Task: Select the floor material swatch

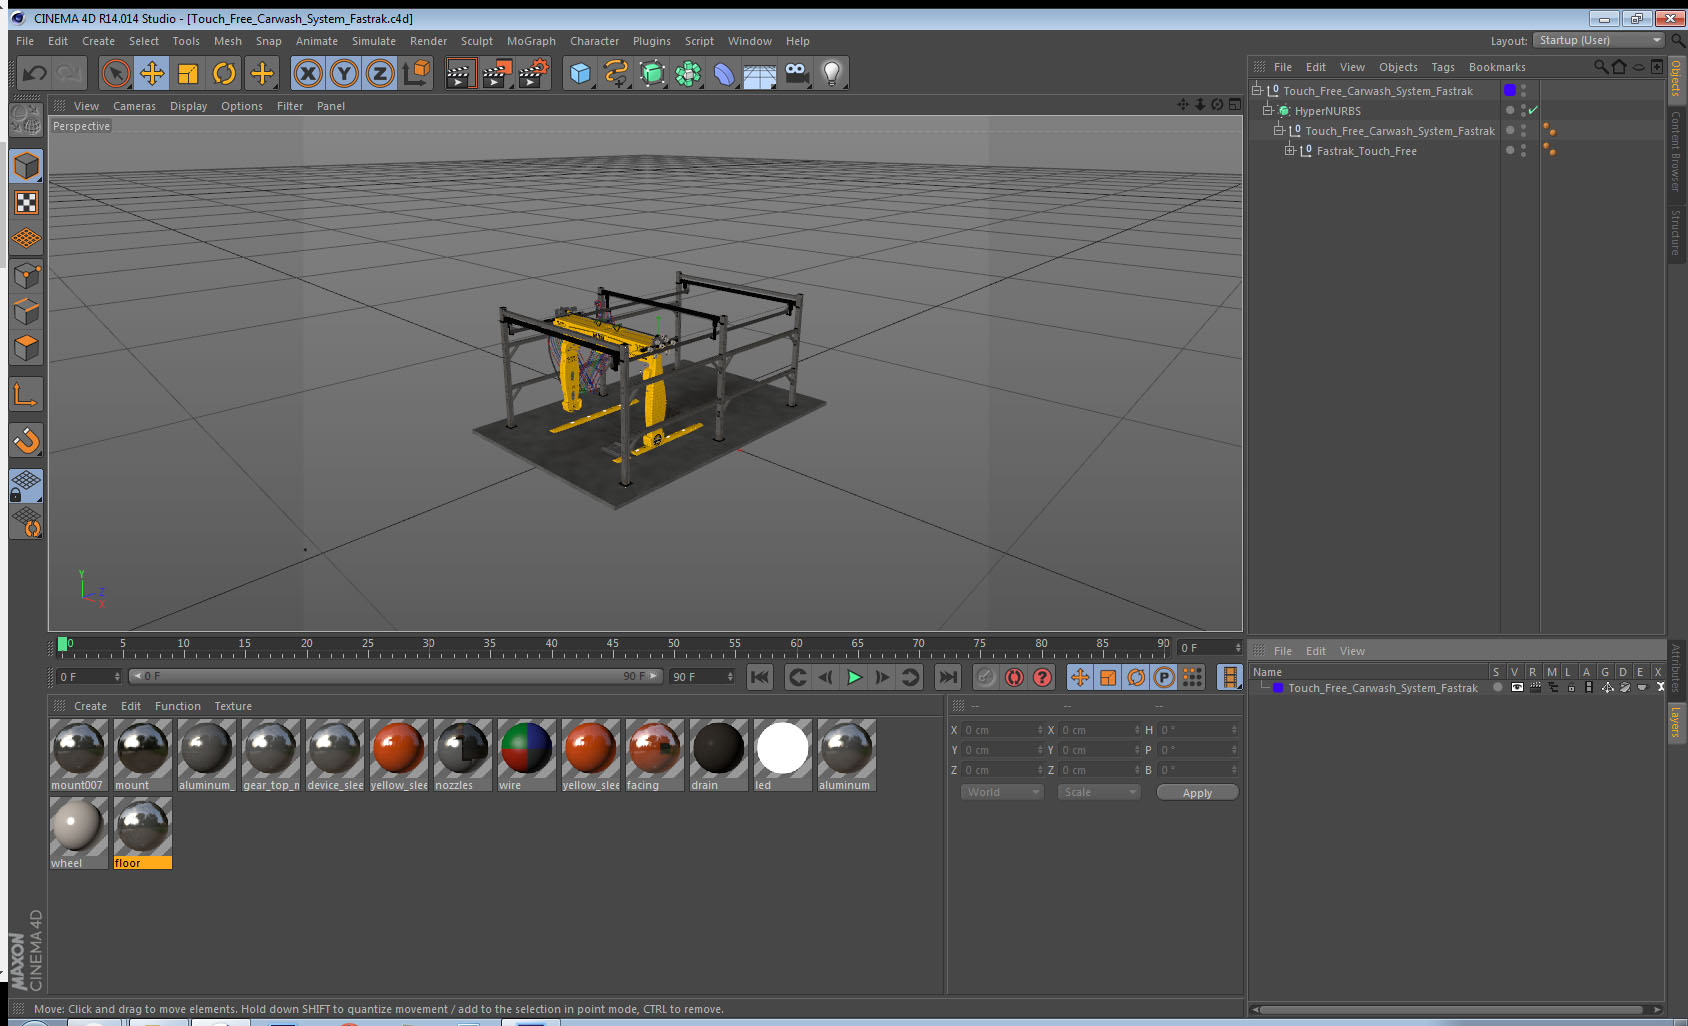Action: (142, 833)
